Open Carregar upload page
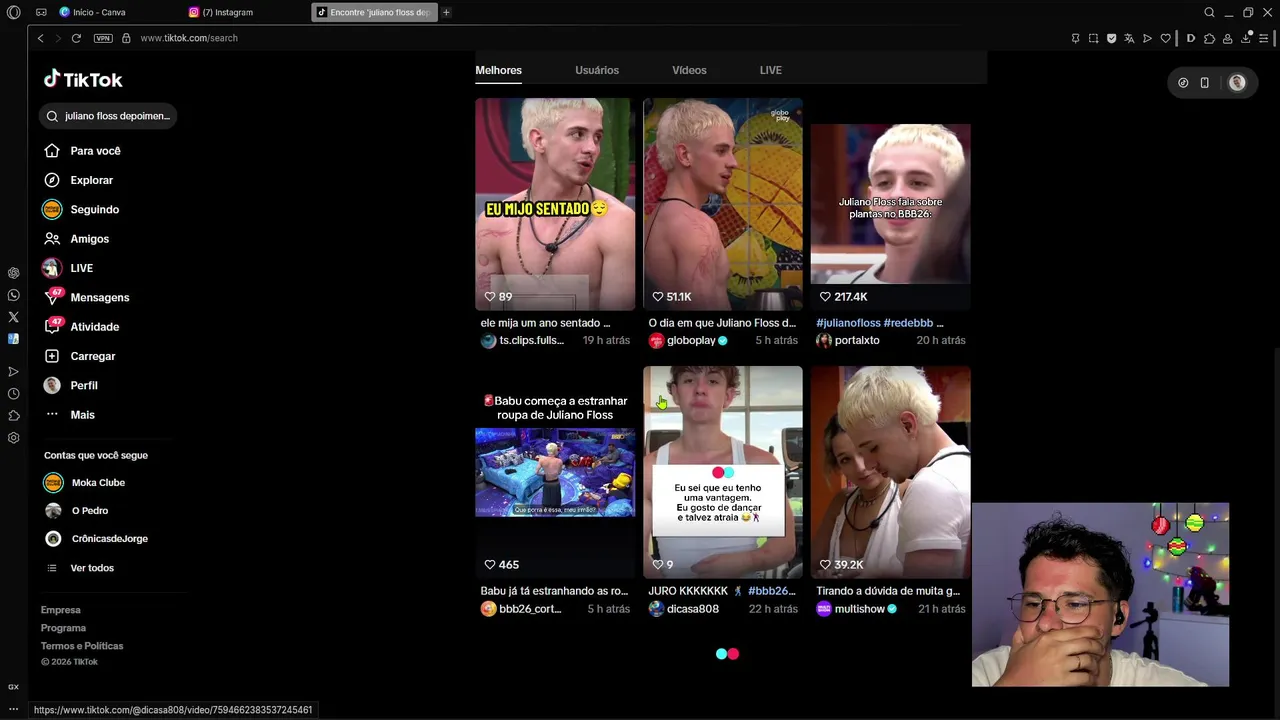1280x720 pixels. (x=92, y=356)
